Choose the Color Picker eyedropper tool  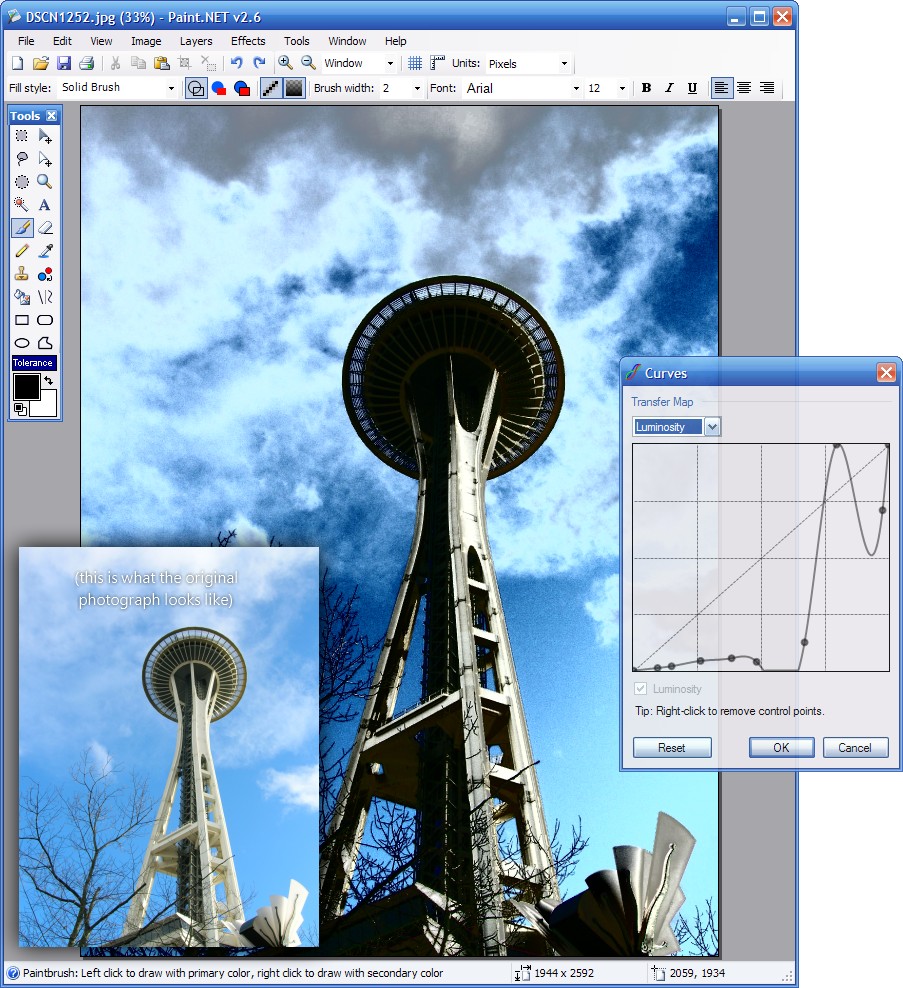pyautogui.click(x=45, y=251)
